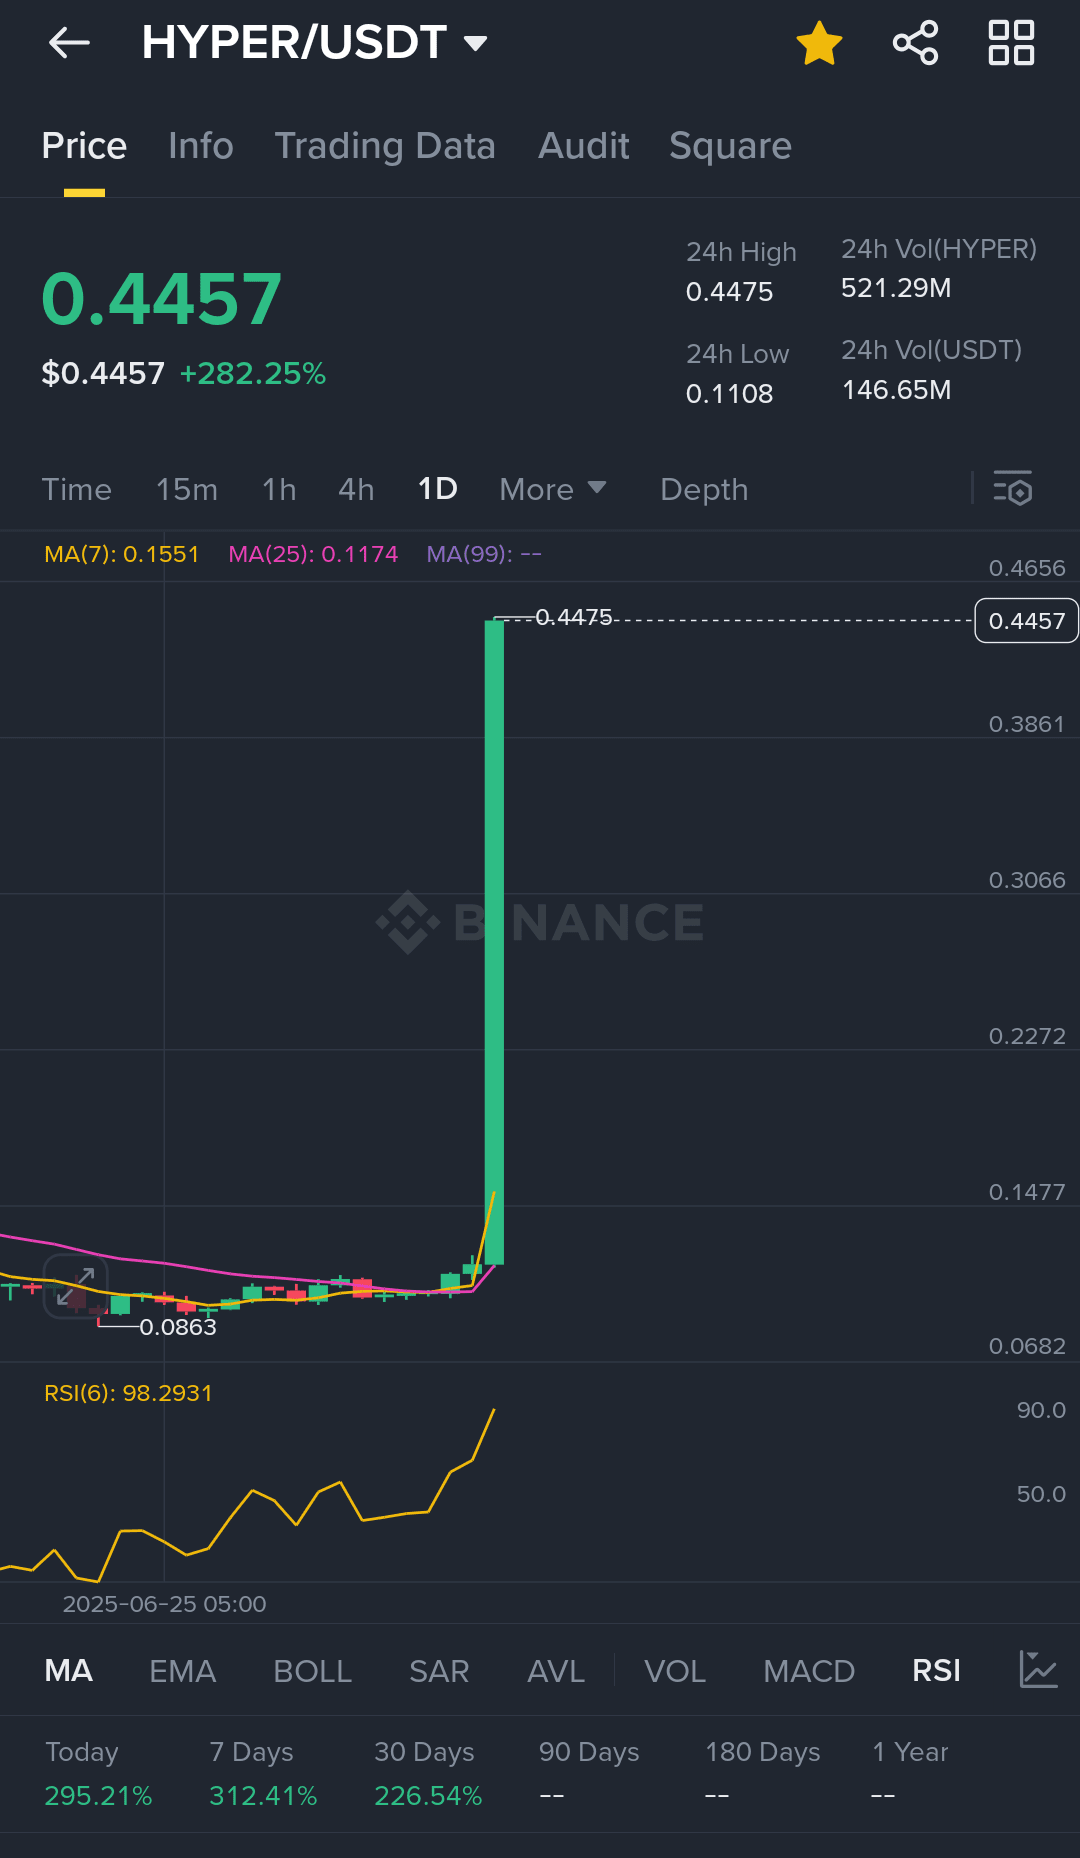Toggle the RSI sub-indicator
Image resolution: width=1080 pixels, height=1858 pixels.
coord(936,1671)
